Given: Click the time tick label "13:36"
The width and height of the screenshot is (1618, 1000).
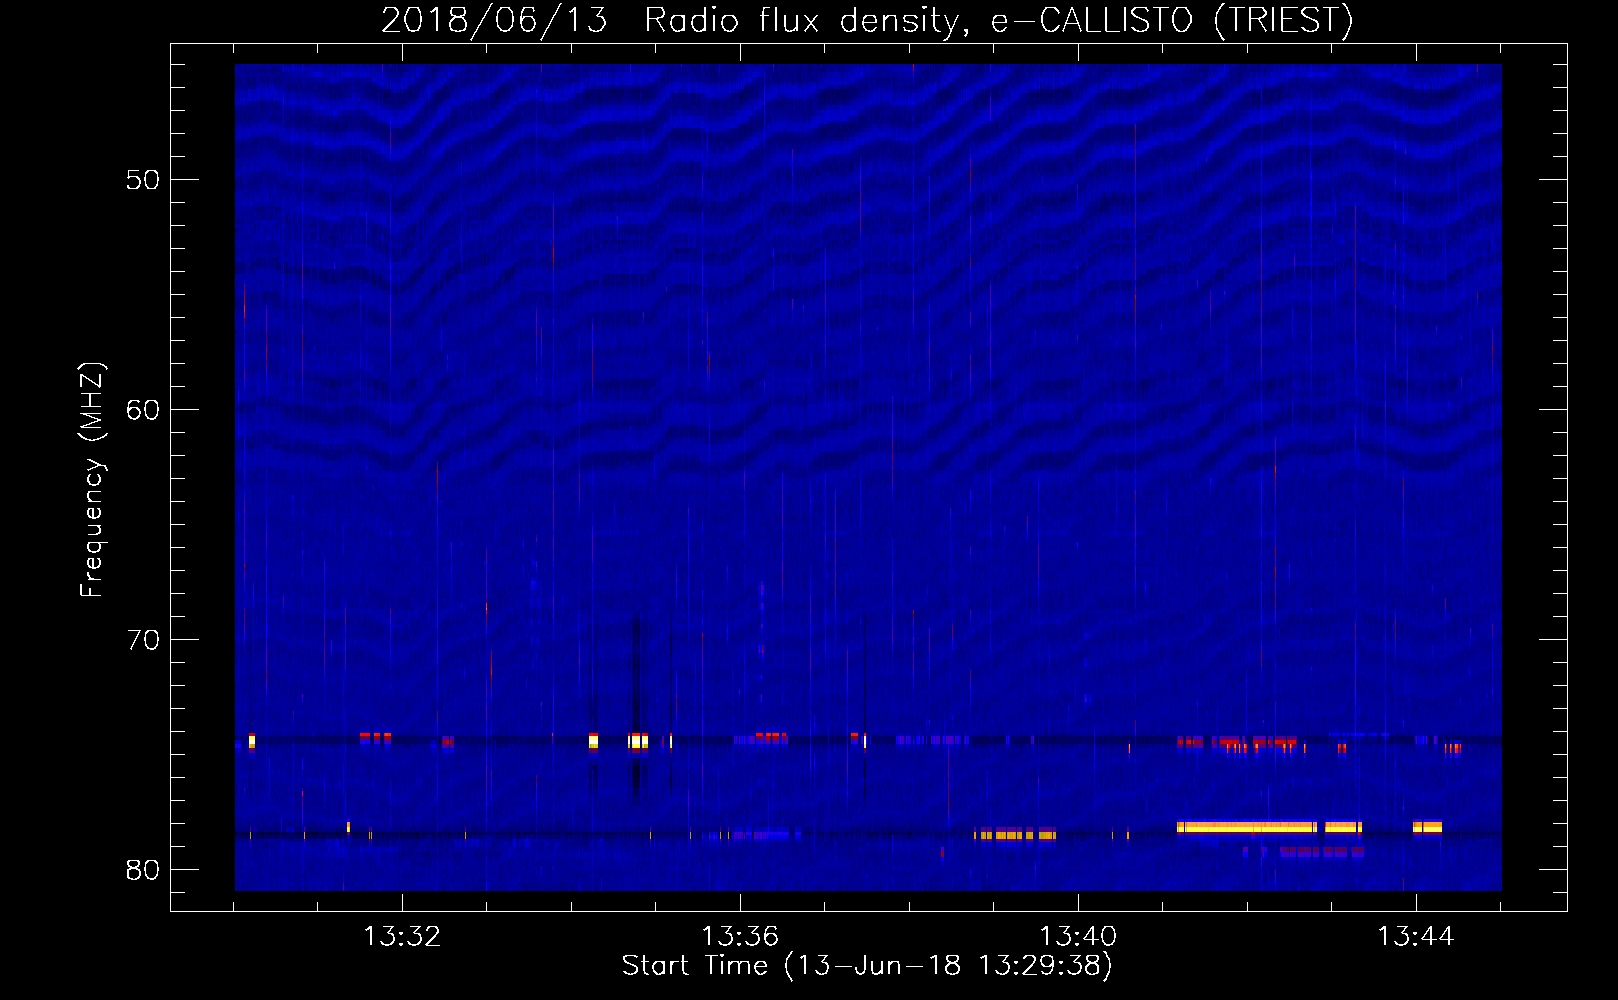Looking at the screenshot, I should coord(740,936).
